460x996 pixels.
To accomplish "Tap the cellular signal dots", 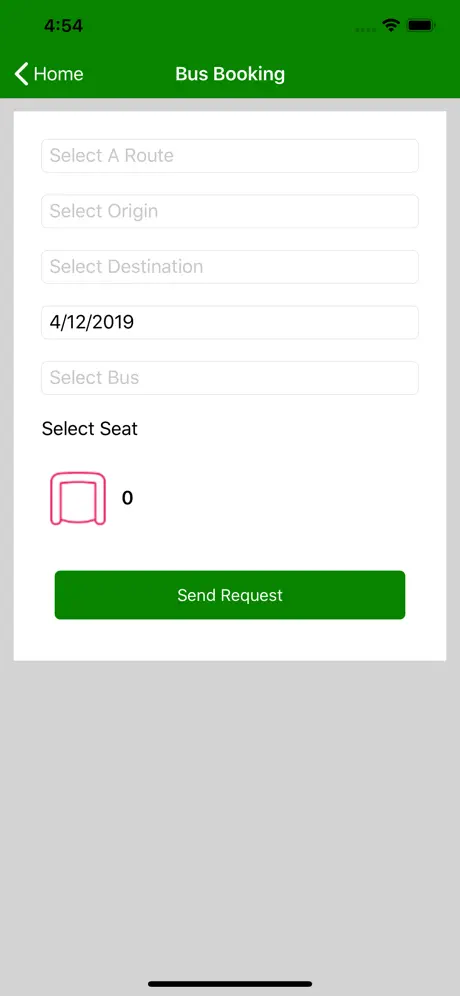I will pos(366,29).
